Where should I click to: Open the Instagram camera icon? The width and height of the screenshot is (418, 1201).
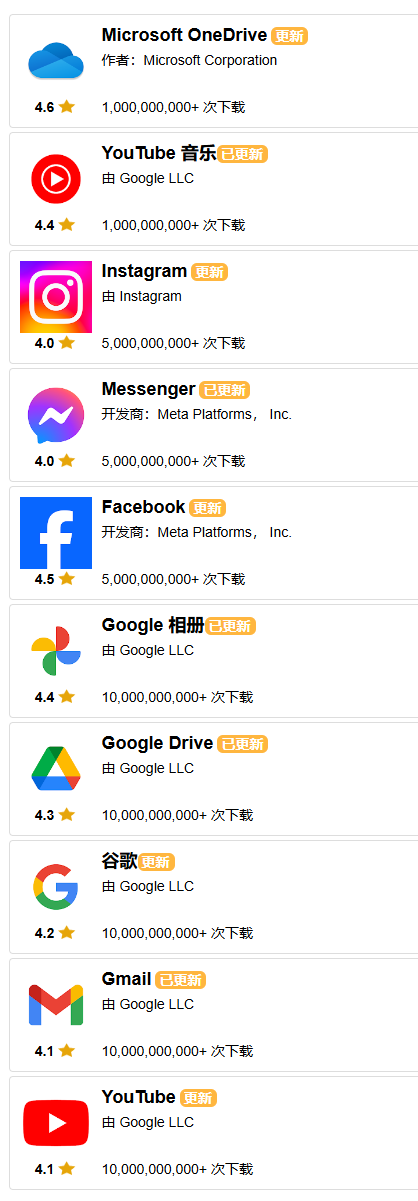pyautogui.click(x=56, y=297)
